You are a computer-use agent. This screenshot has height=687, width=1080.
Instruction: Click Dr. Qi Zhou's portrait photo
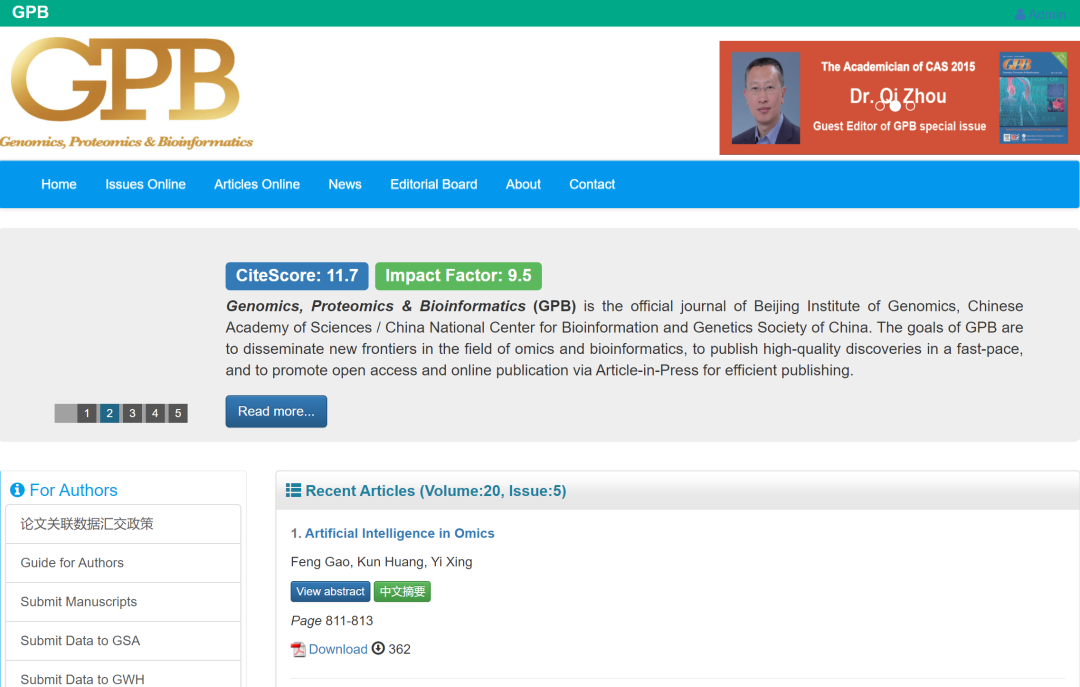coord(765,98)
